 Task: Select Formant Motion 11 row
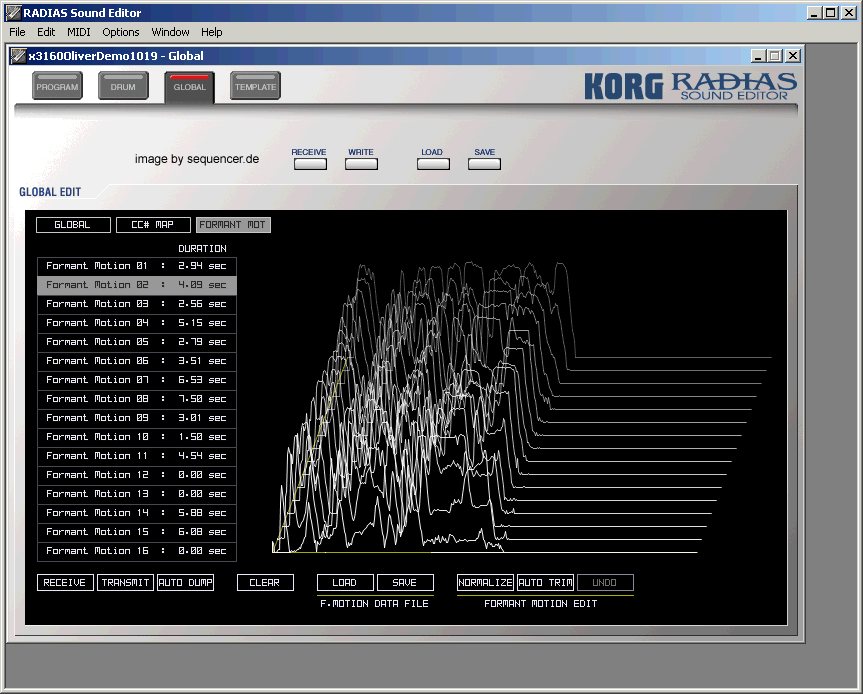tap(137, 456)
